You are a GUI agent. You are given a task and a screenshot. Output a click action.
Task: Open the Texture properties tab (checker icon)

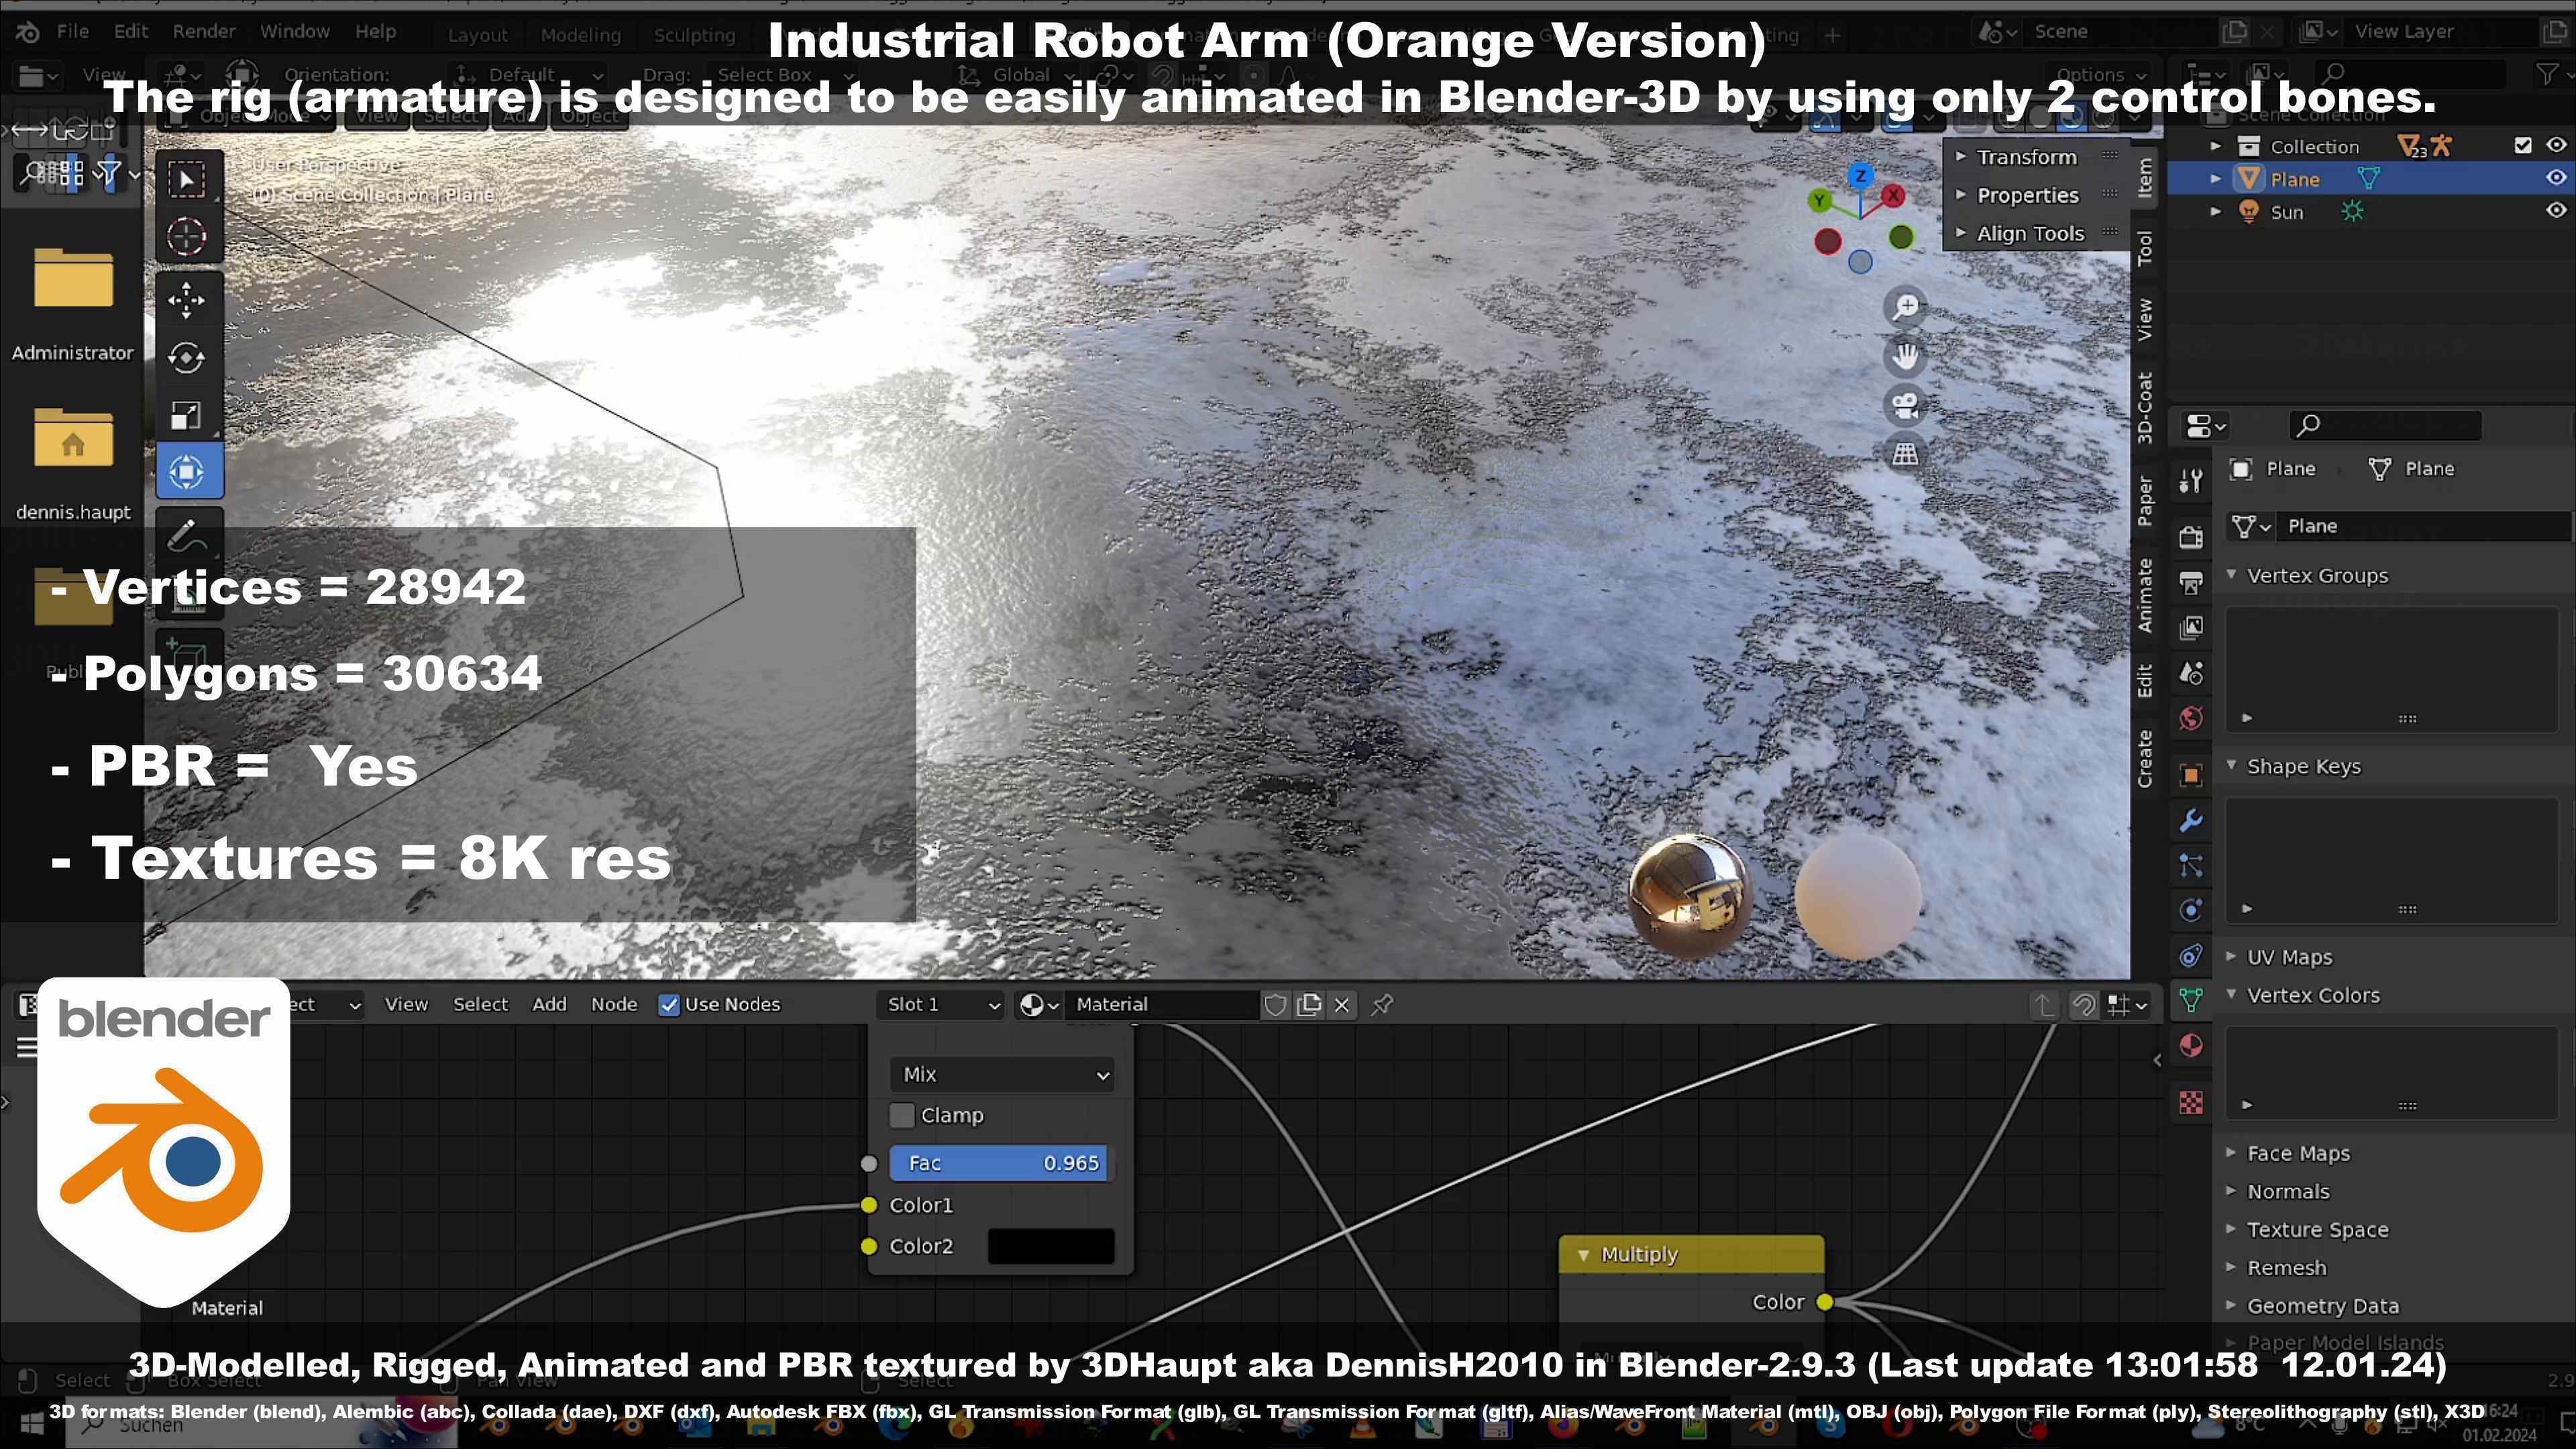tap(2191, 1103)
